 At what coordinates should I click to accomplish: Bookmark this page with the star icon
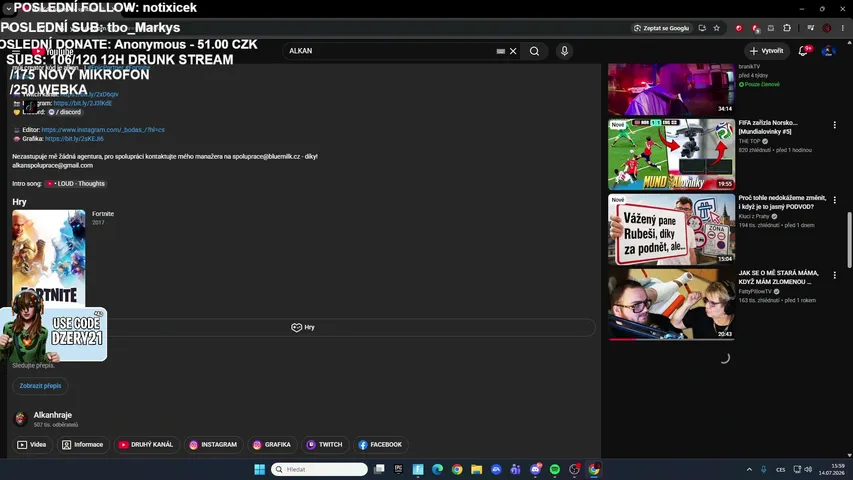(716, 28)
